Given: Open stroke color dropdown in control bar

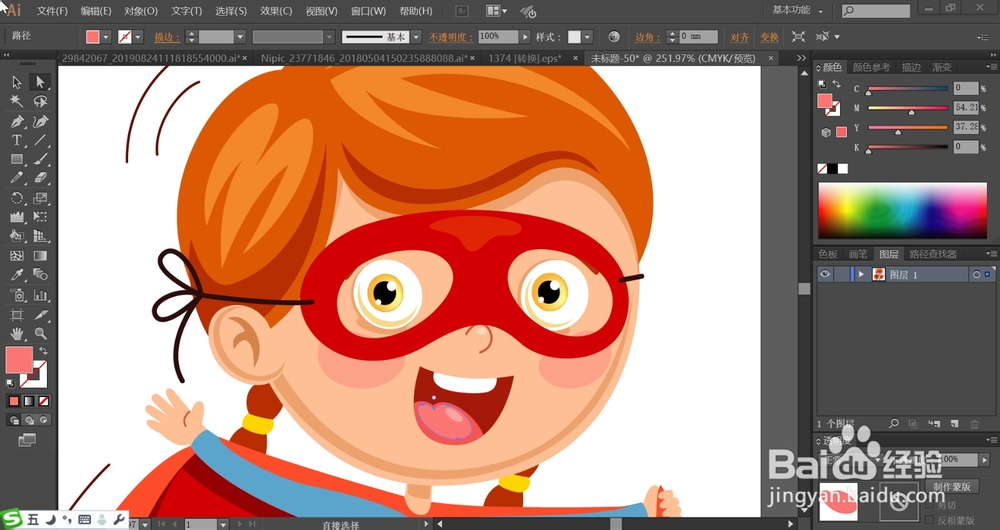Looking at the screenshot, I should (138, 37).
